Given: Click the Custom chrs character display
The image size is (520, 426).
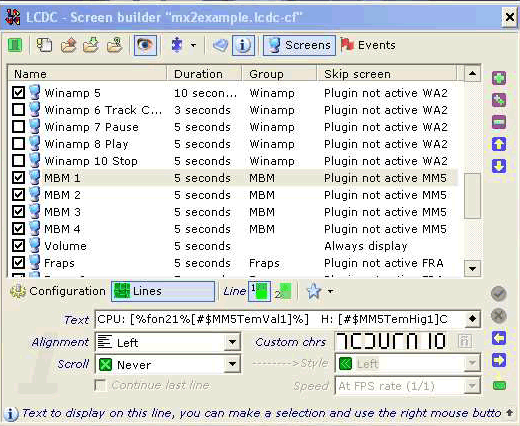Looking at the screenshot, I should point(391,341).
